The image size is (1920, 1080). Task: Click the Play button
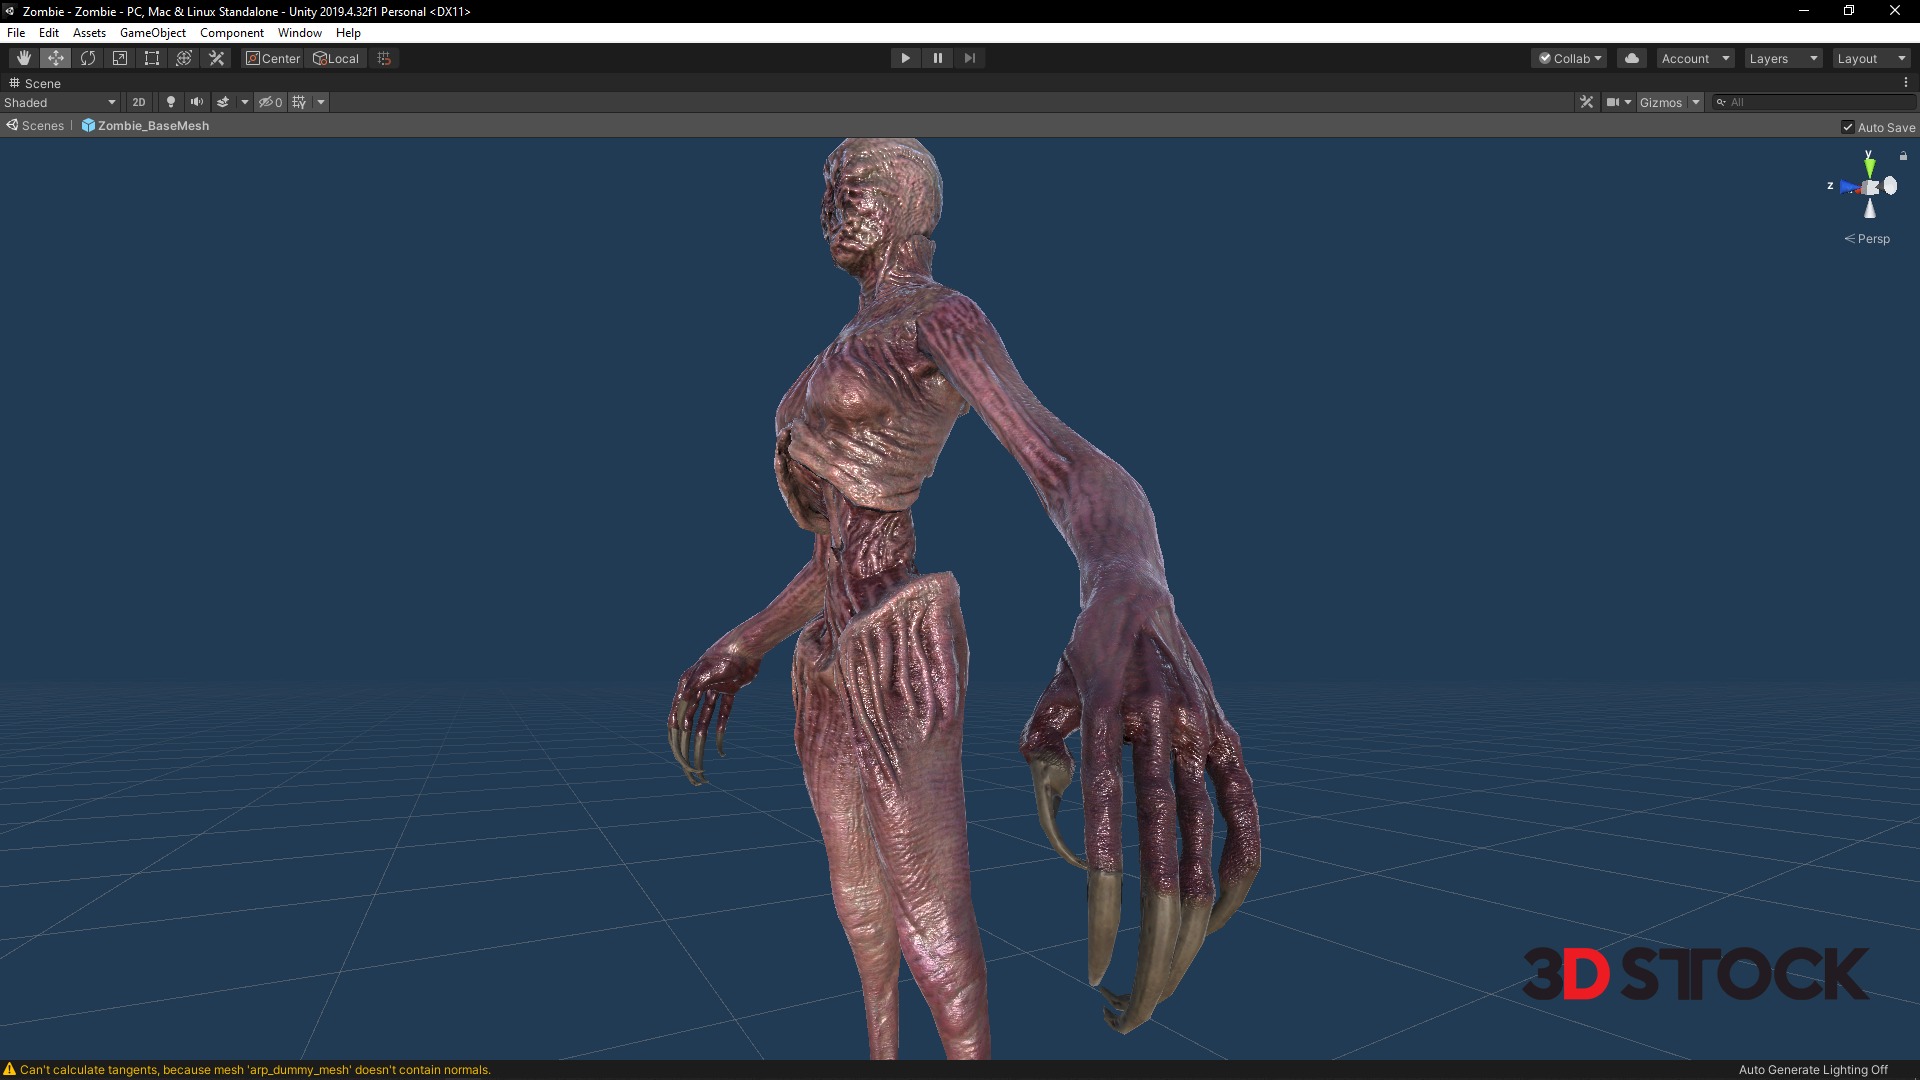[x=905, y=58]
